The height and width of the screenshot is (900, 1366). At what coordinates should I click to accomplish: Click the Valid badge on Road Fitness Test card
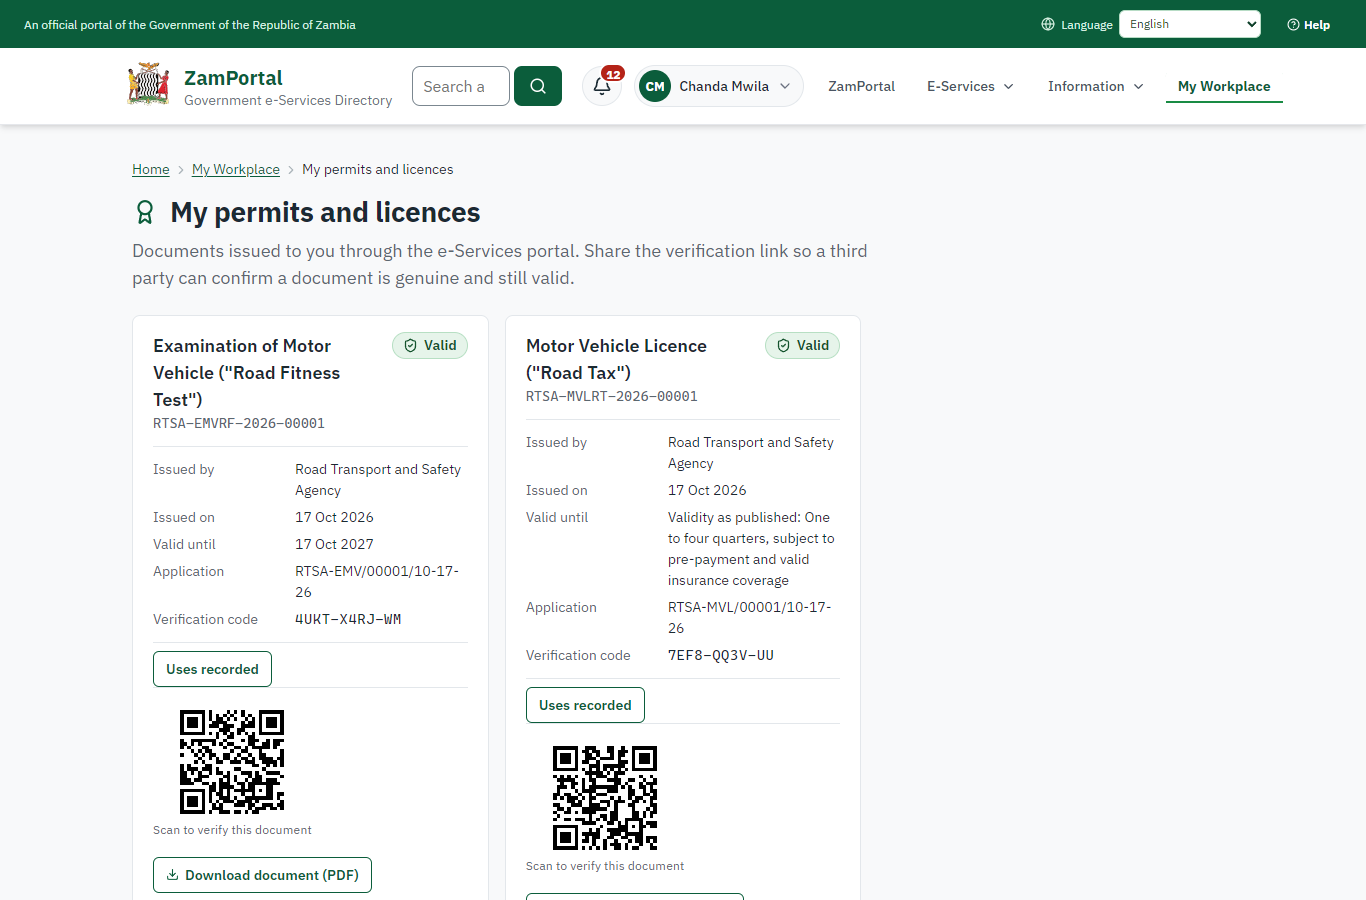(430, 345)
